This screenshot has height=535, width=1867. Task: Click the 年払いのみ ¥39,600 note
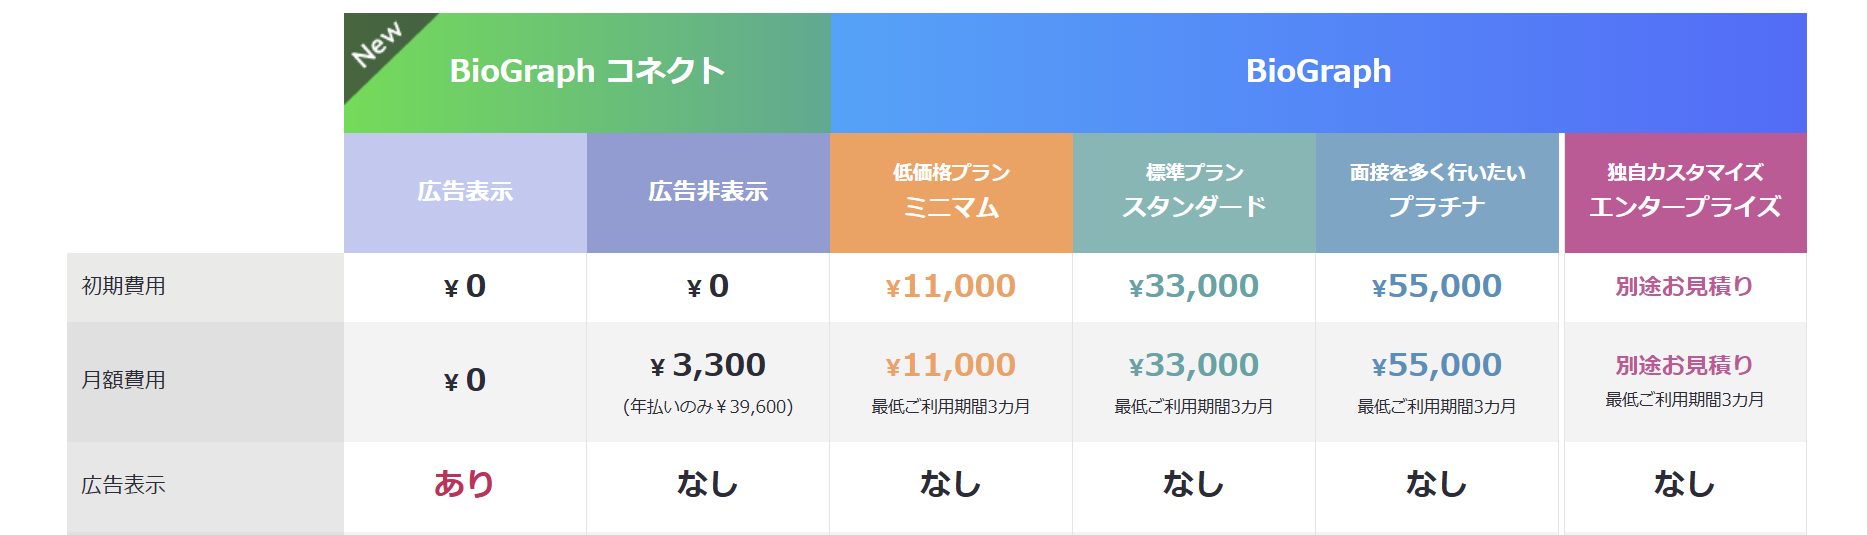point(708,407)
